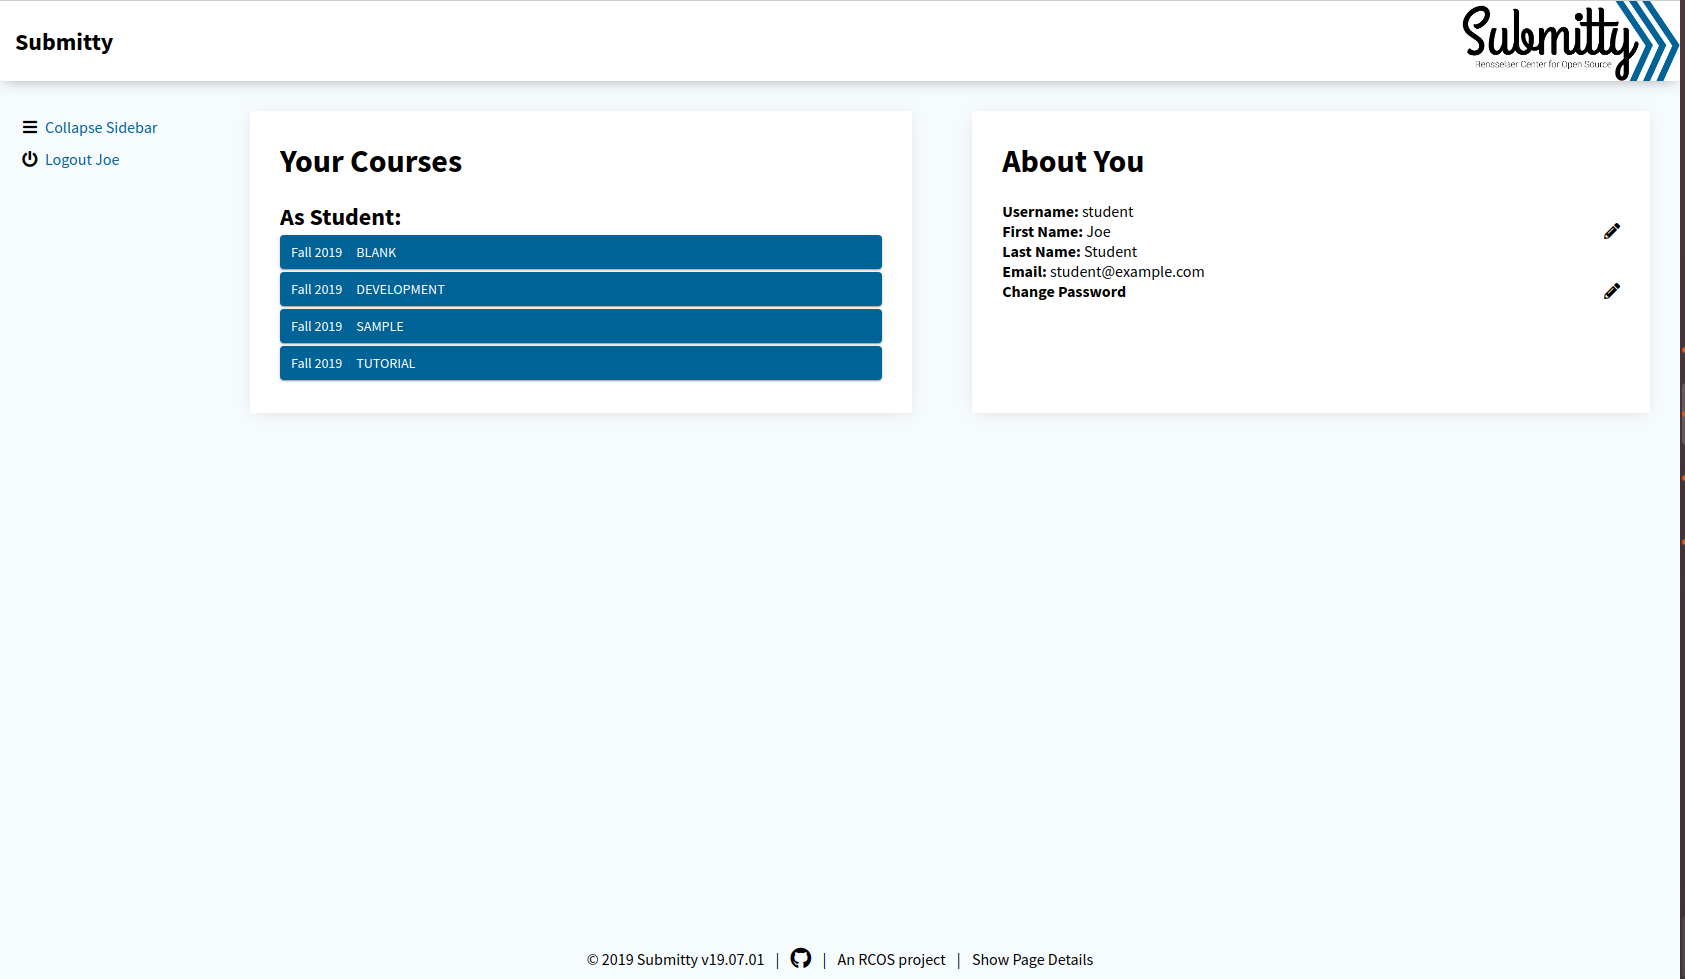Open the Fall 2019 BLANK course
The height and width of the screenshot is (979, 1685).
pyautogui.click(x=581, y=252)
